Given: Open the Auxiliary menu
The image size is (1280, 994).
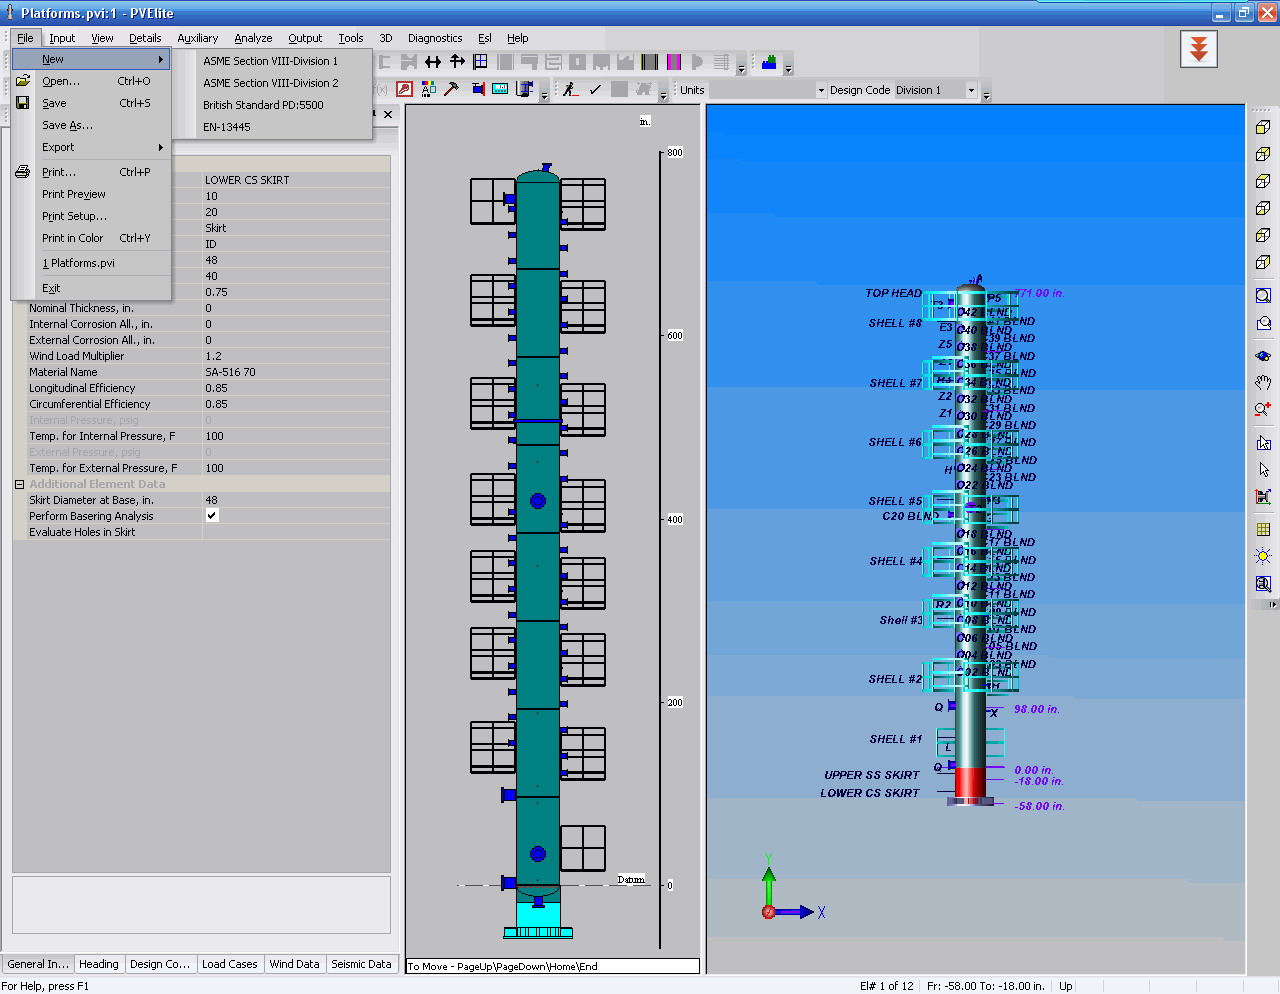Looking at the screenshot, I should click(198, 38).
